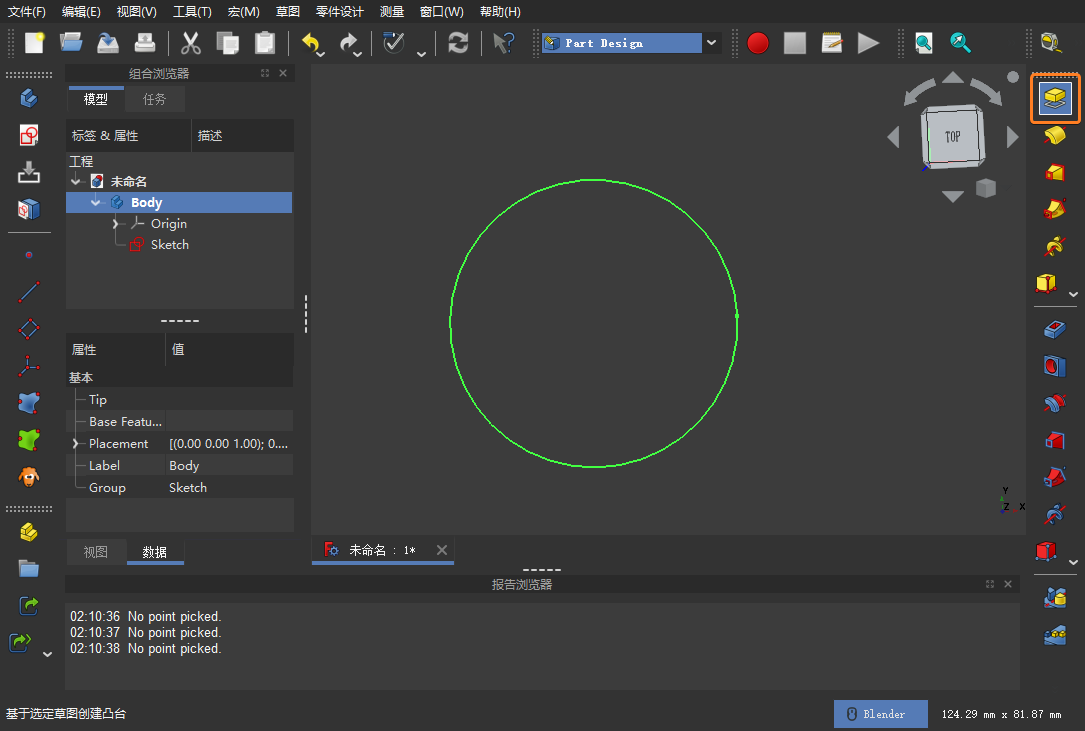The image size is (1085, 731).
Task: Open the additive primitive dropdown arrow
Action: (1074, 294)
